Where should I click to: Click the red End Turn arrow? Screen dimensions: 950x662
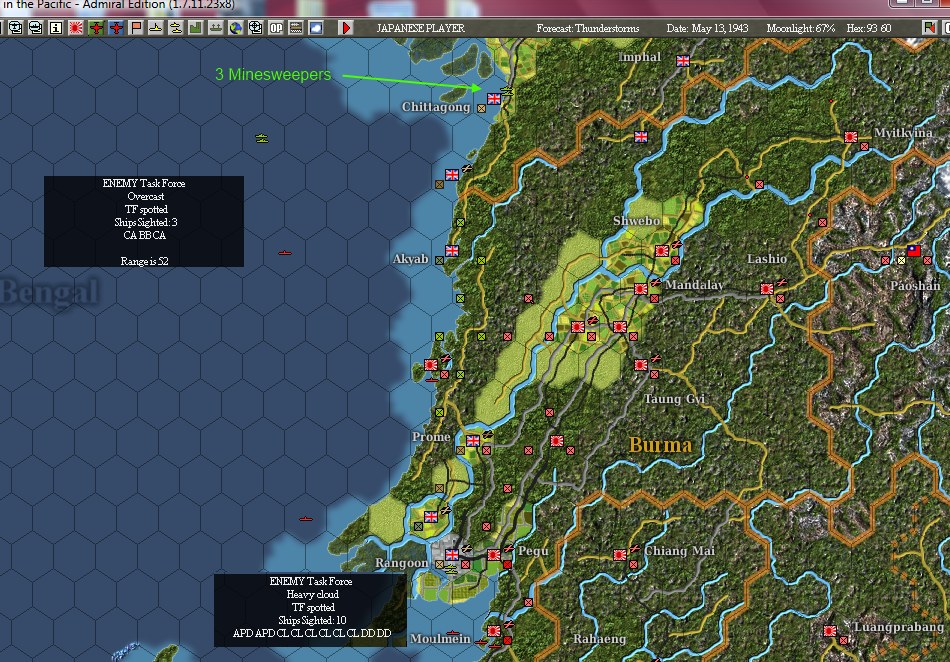tap(345, 28)
